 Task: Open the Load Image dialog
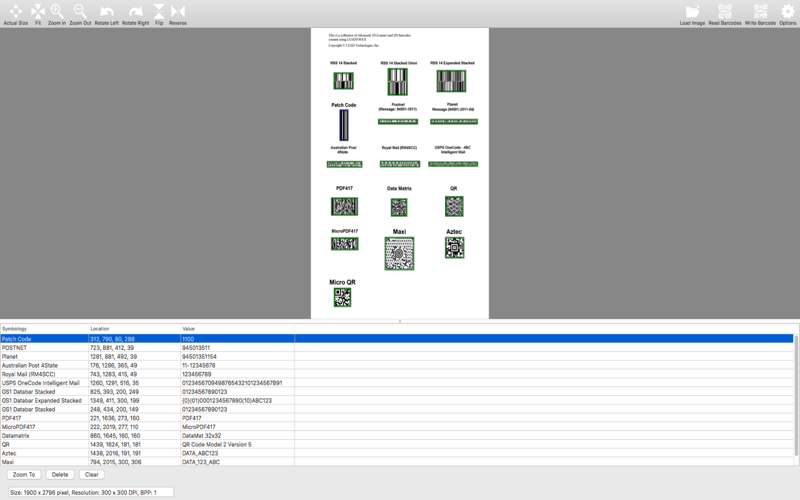click(x=692, y=14)
